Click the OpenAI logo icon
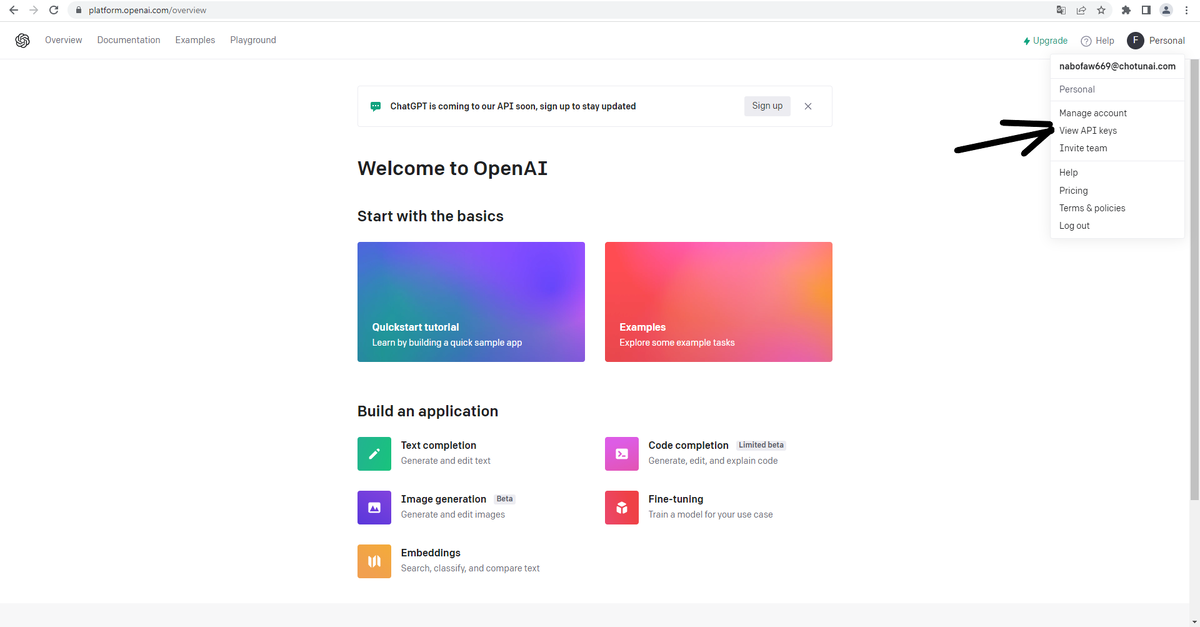The image size is (1200, 627). click(23, 40)
